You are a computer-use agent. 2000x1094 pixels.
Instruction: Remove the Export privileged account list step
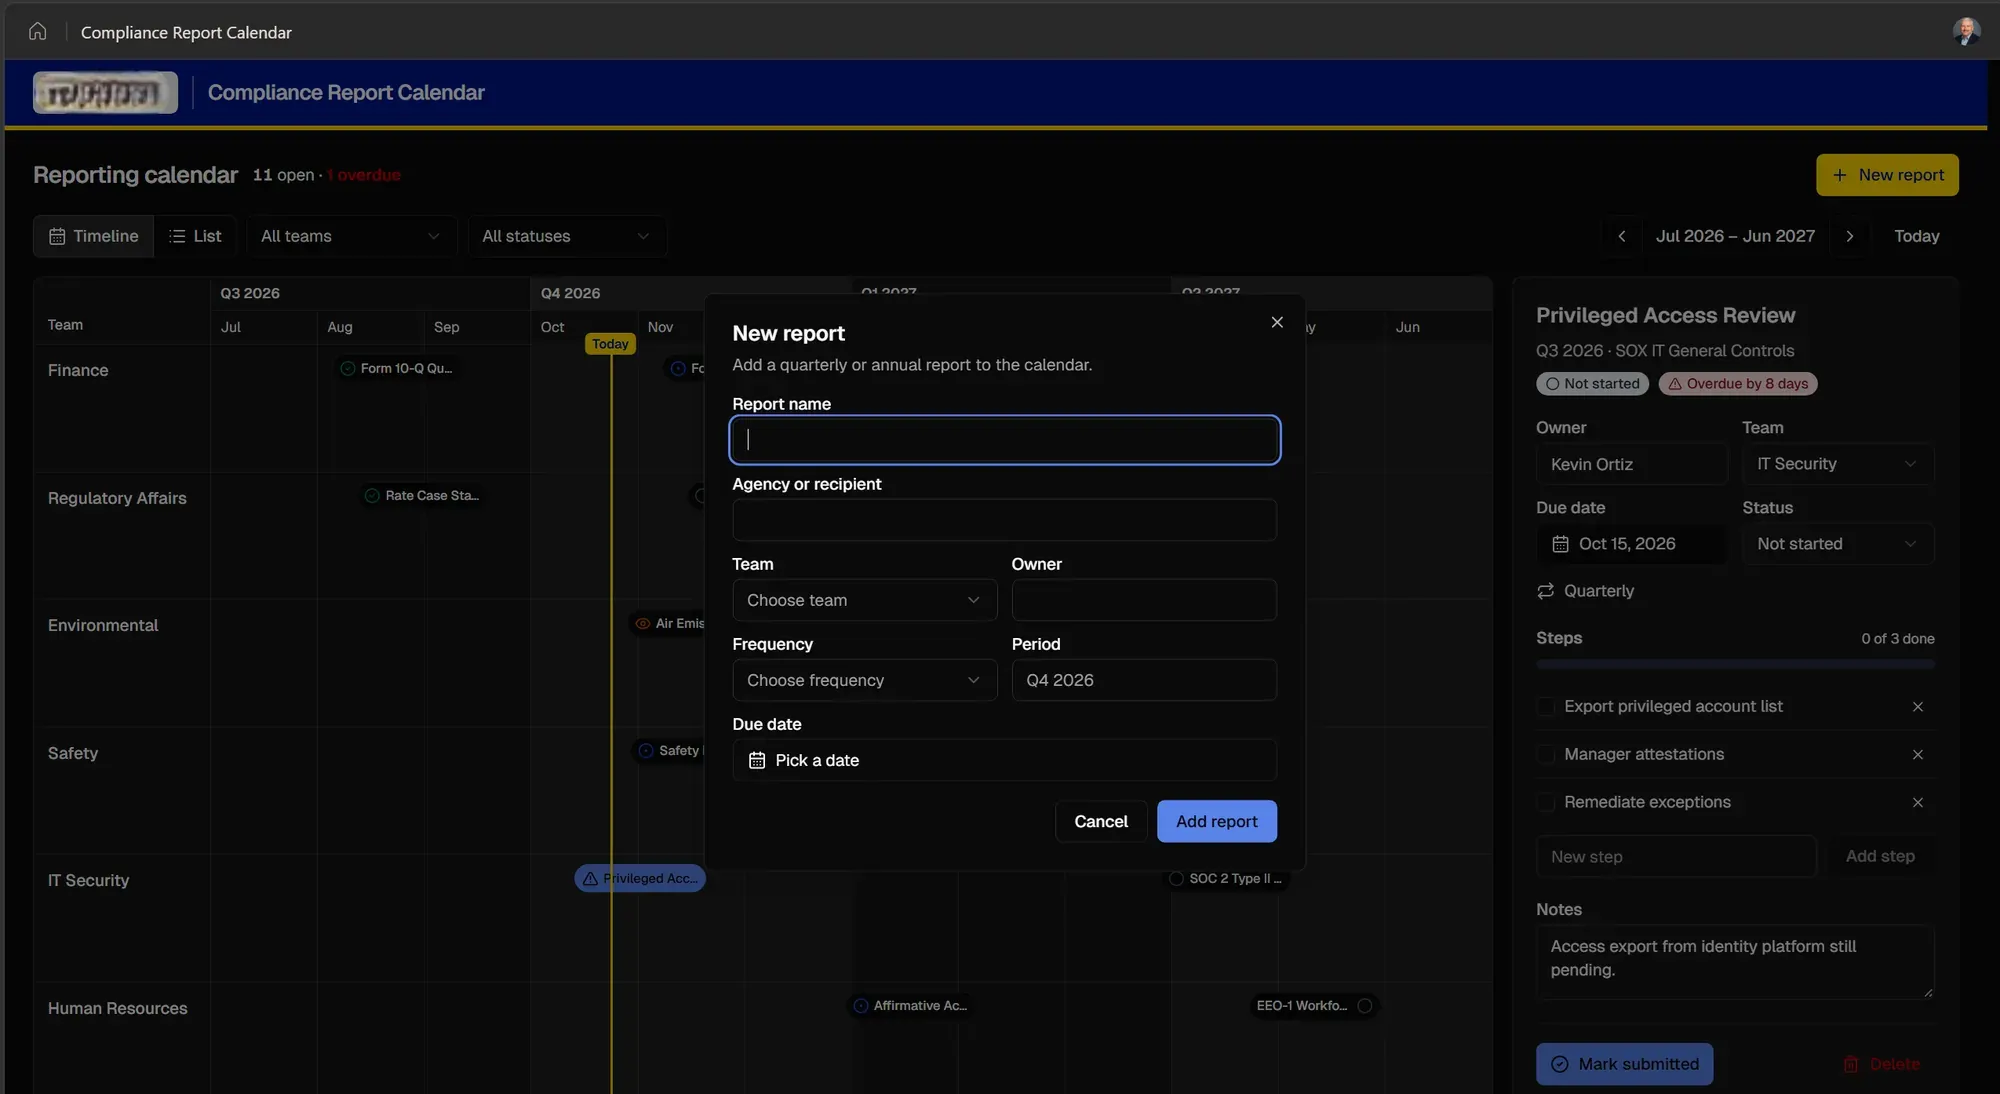[x=1918, y=707]
